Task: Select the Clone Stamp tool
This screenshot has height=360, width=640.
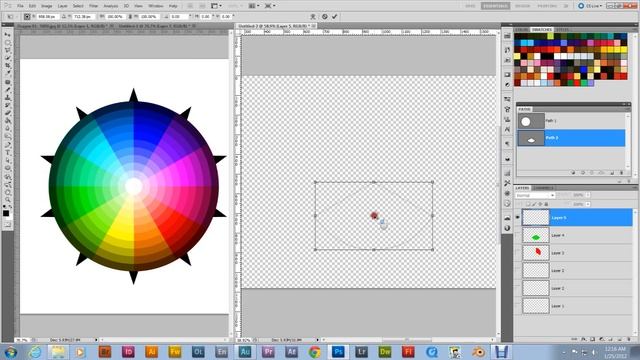Action: (7, 98)
